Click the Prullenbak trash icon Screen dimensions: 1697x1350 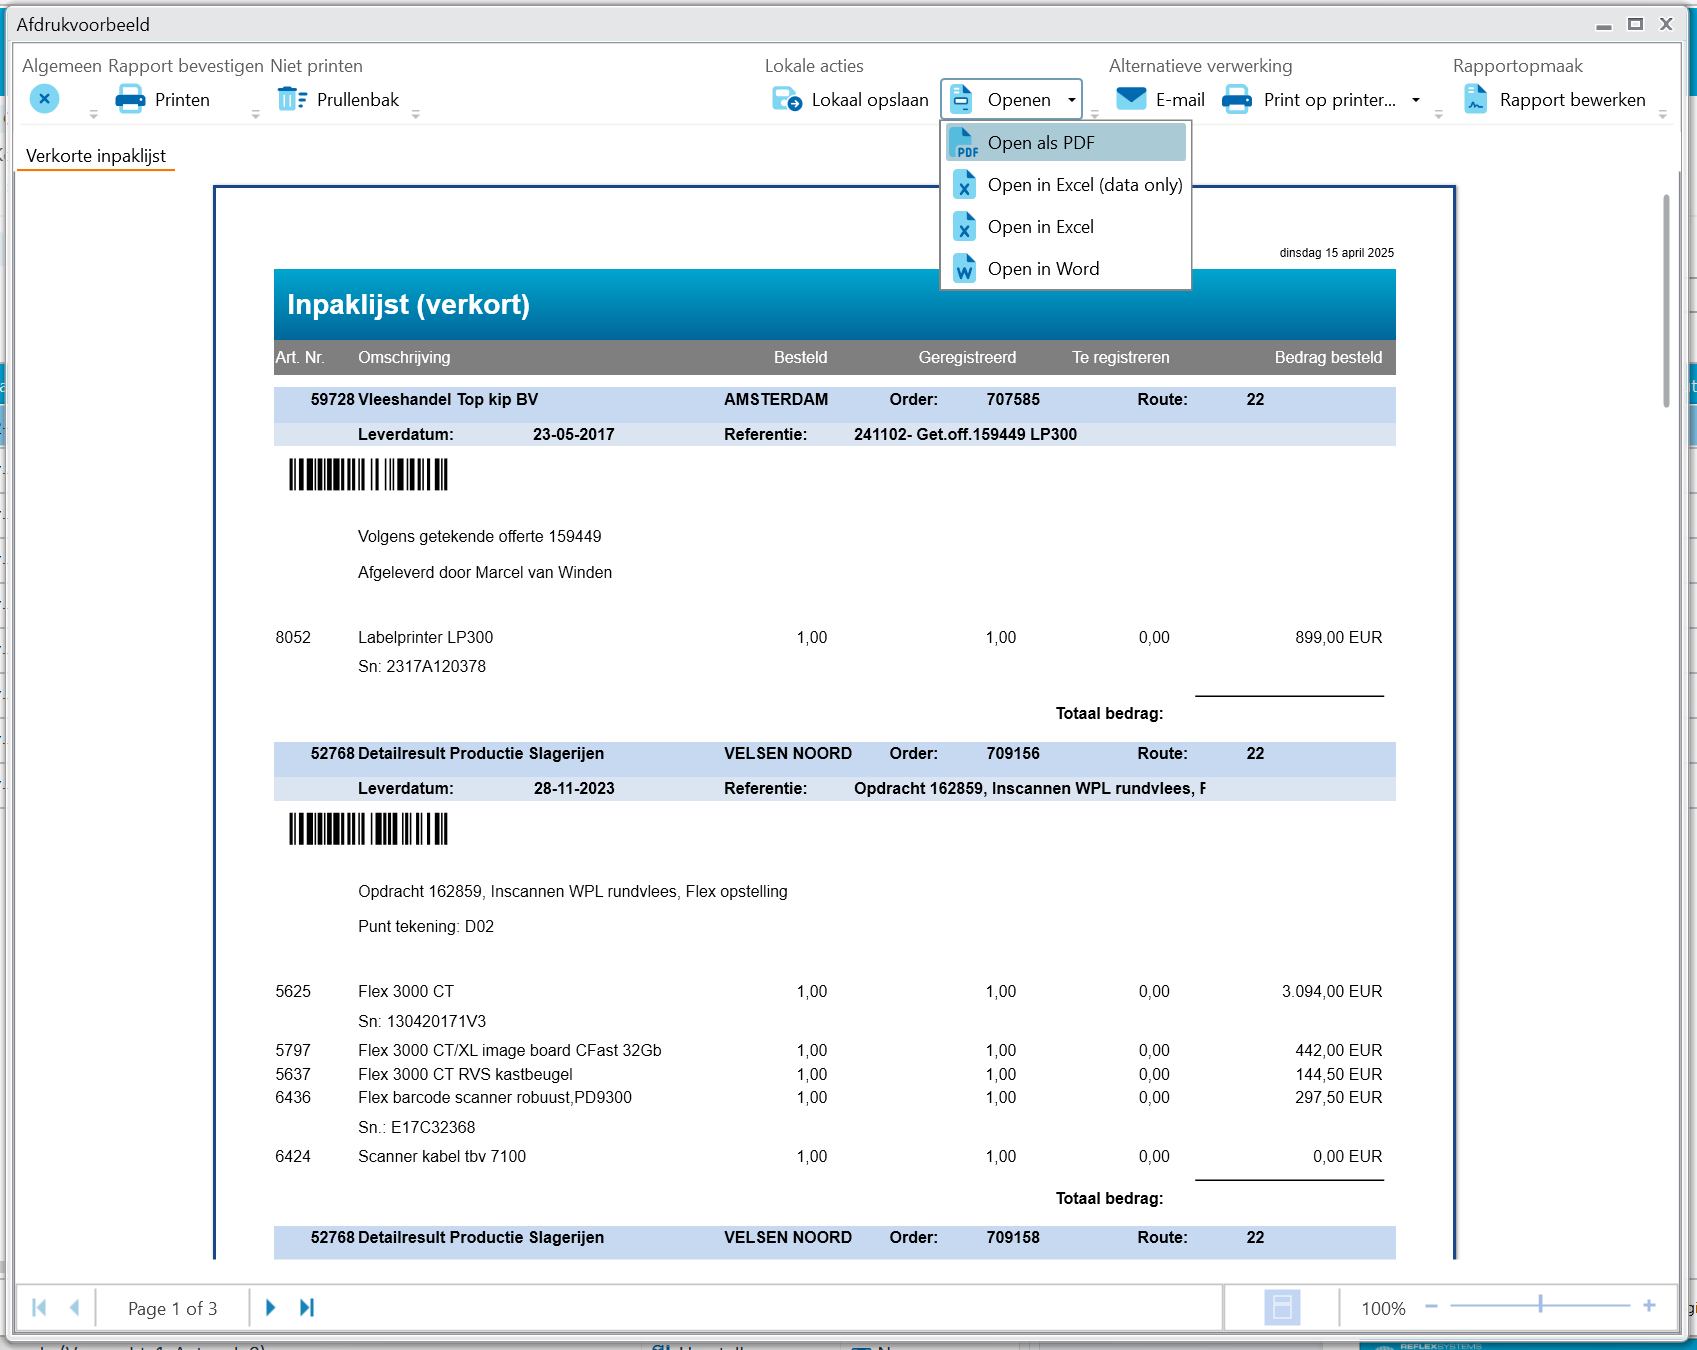(x=291, y=98)
